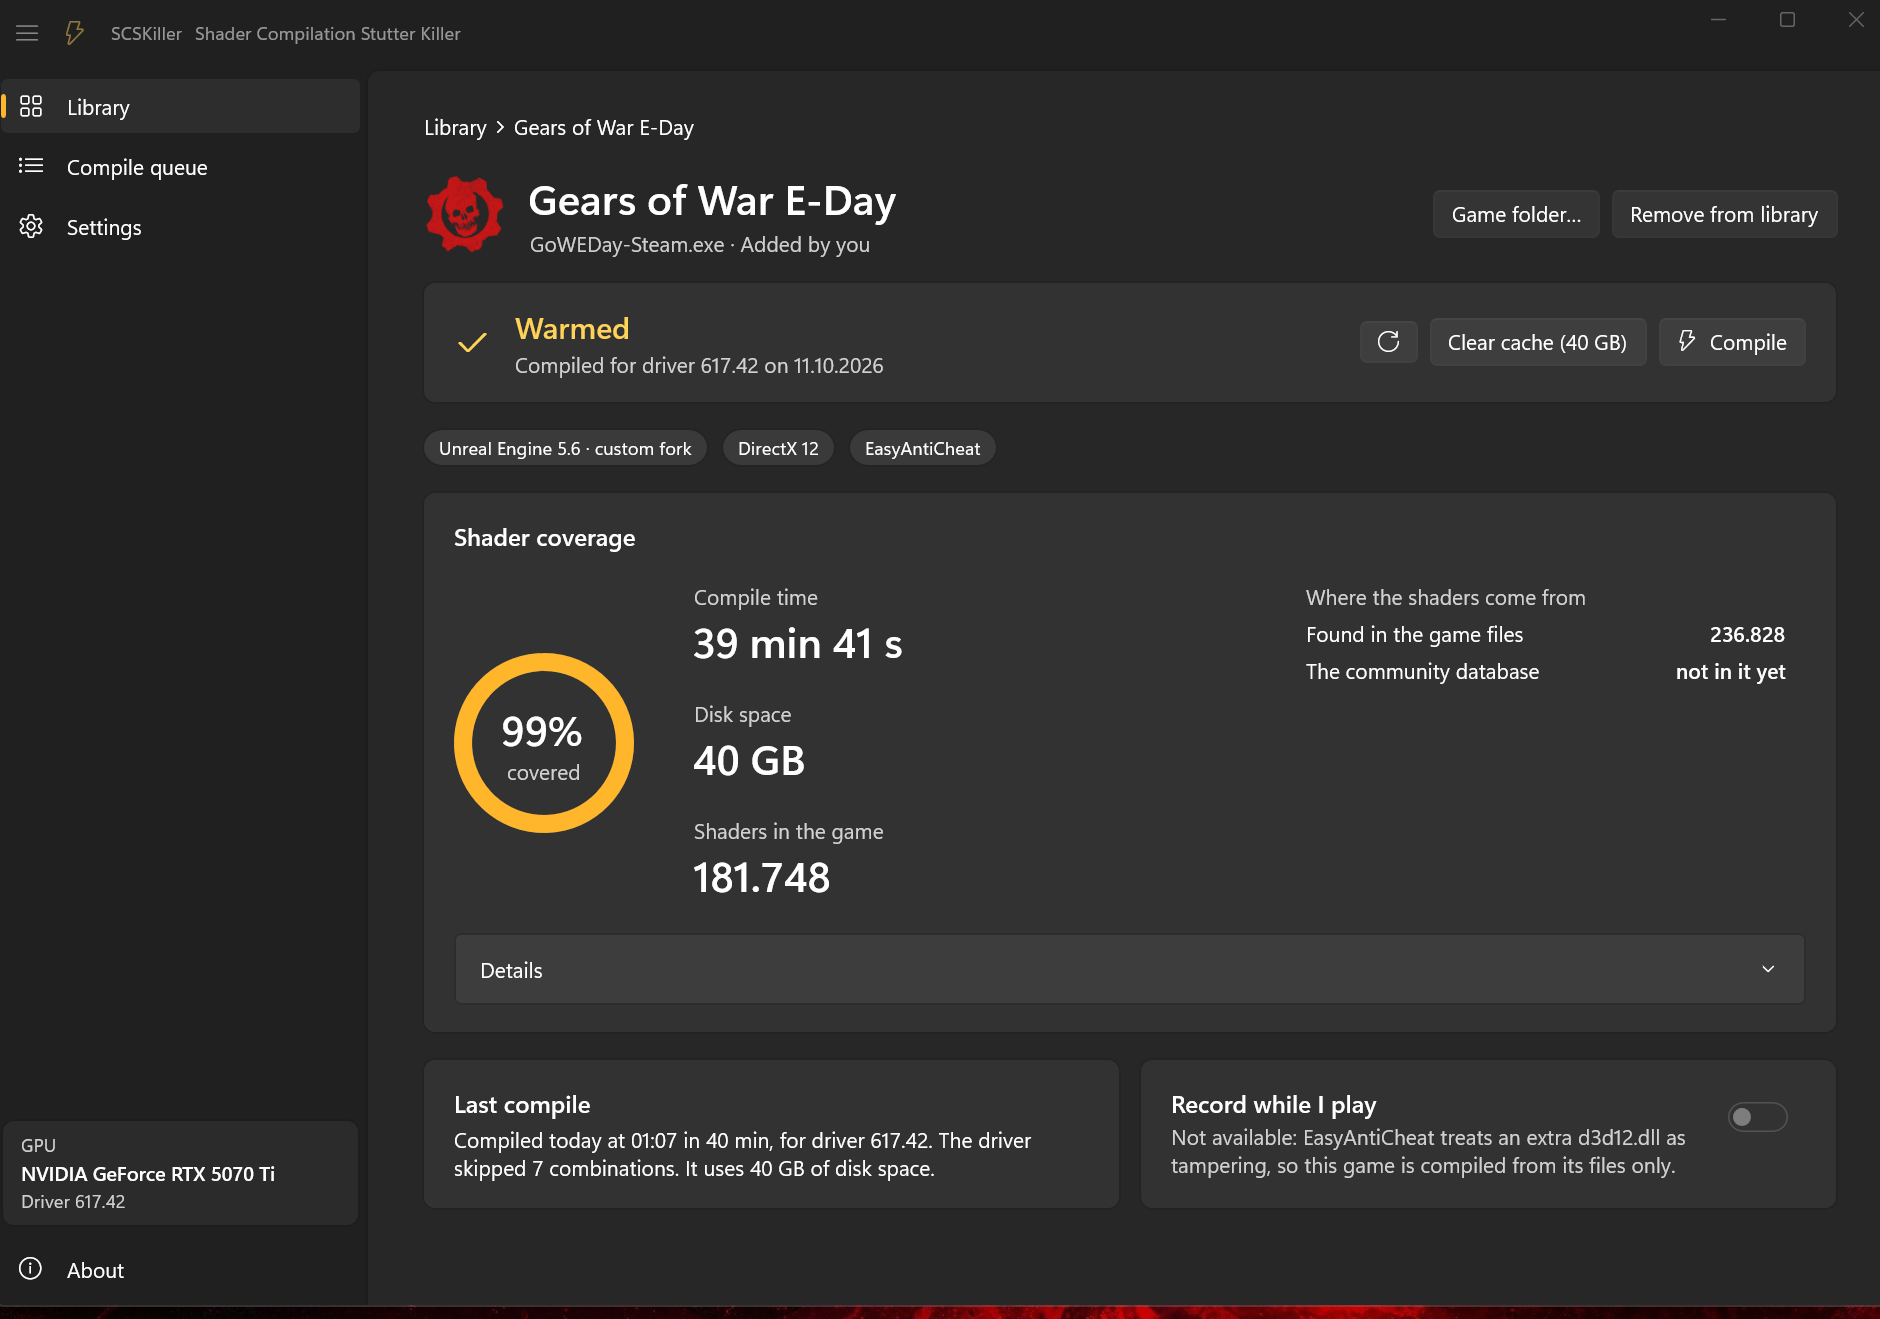Expand the Details section
Viewport: 1880px width, 1319px height.
tap(1129, 969)
